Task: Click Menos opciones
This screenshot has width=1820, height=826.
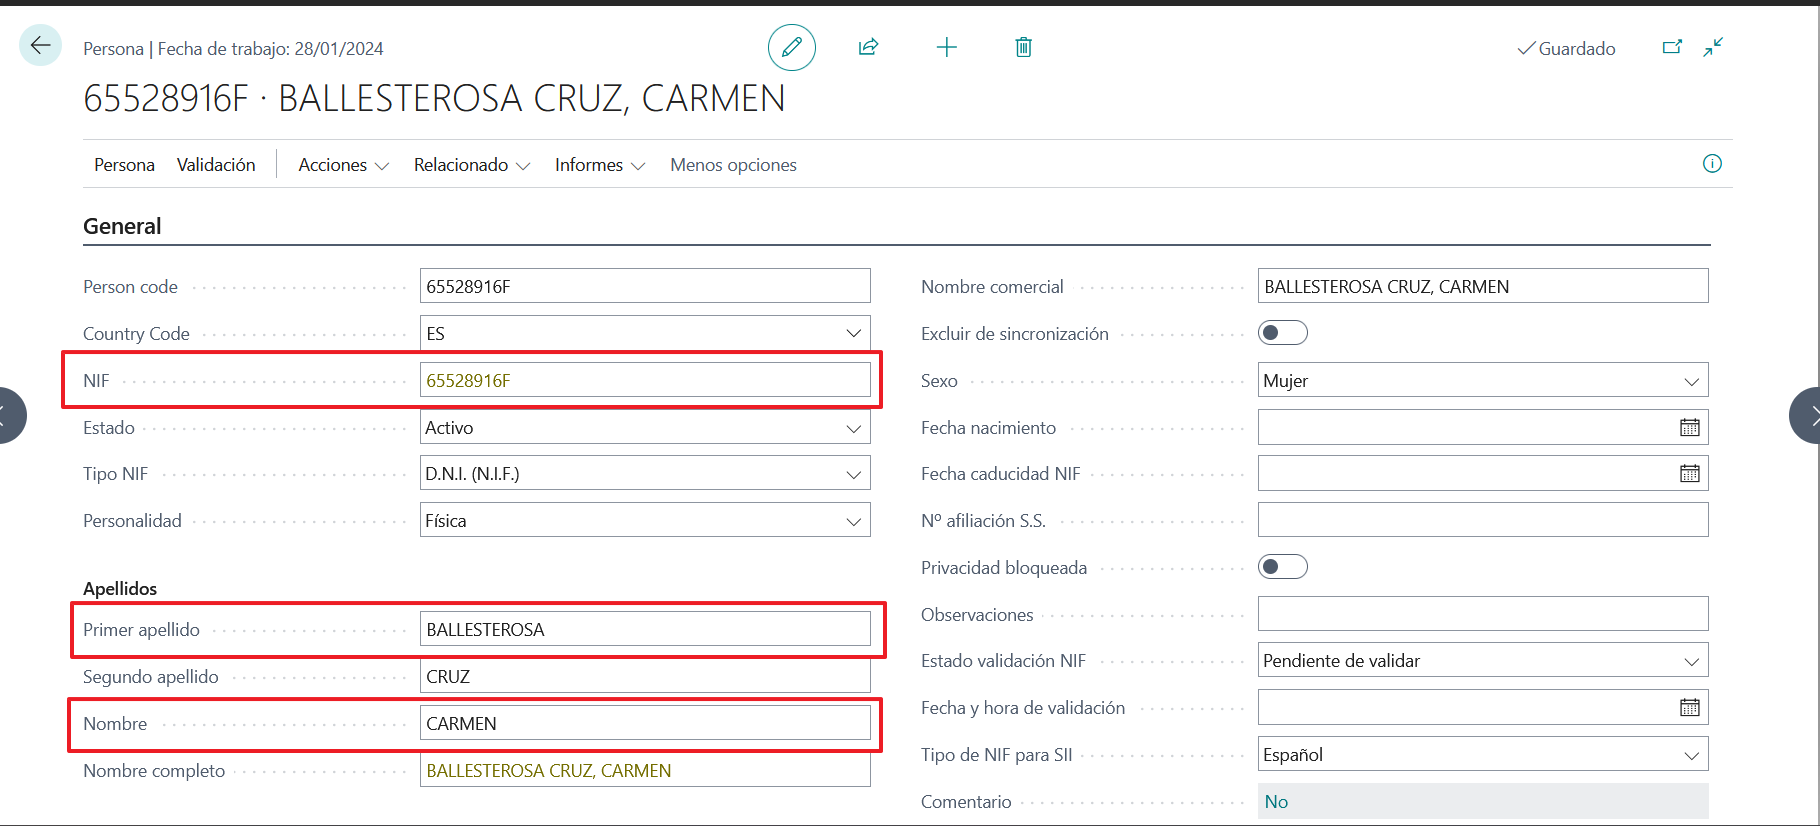Action: click(733, 165)
